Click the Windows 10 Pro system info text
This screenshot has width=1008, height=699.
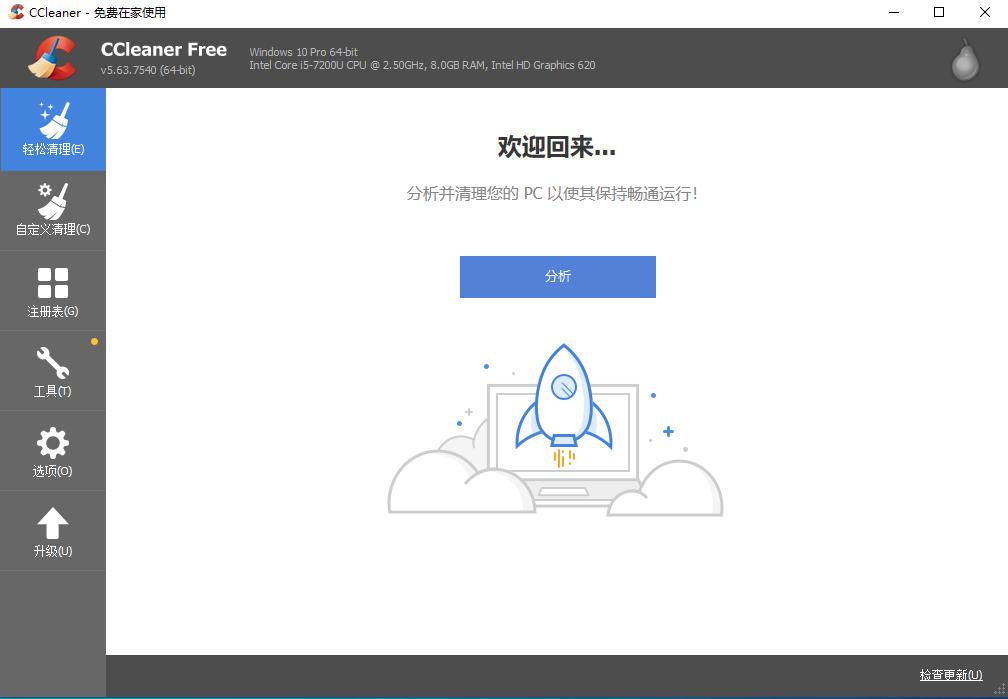pos(303,52)
